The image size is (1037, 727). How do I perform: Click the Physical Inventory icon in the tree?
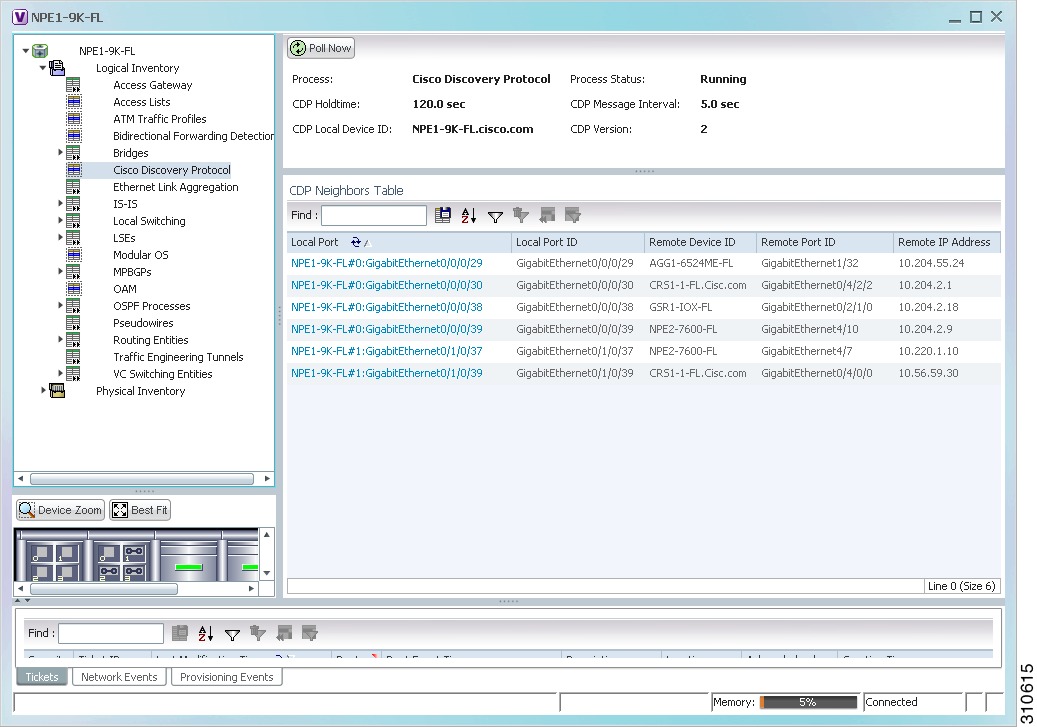(x=58, y=391)
